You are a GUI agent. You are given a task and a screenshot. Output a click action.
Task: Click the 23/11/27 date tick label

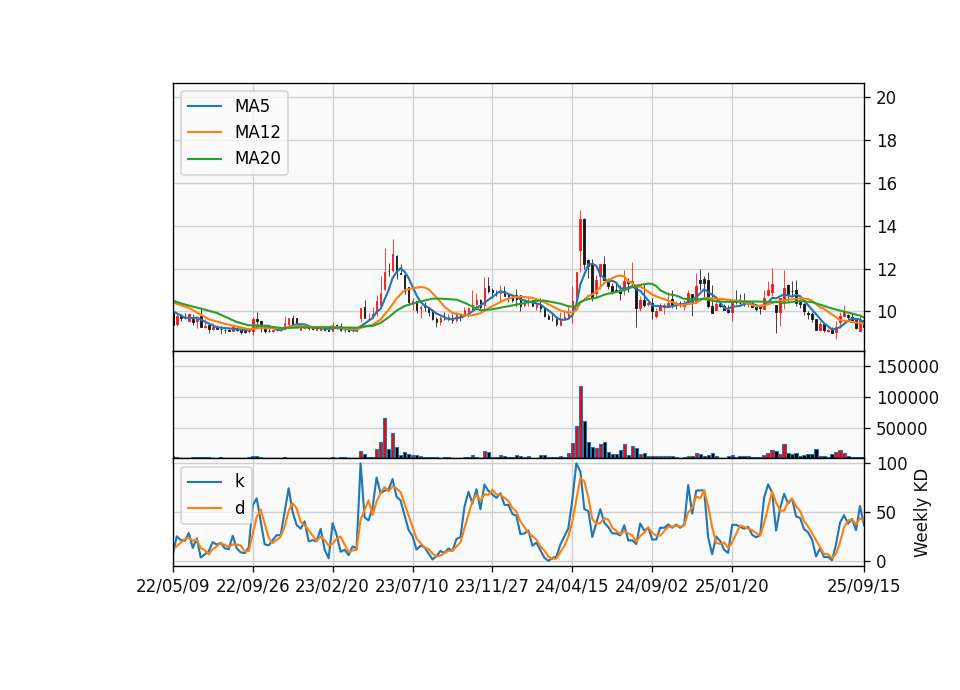(492, 586)
